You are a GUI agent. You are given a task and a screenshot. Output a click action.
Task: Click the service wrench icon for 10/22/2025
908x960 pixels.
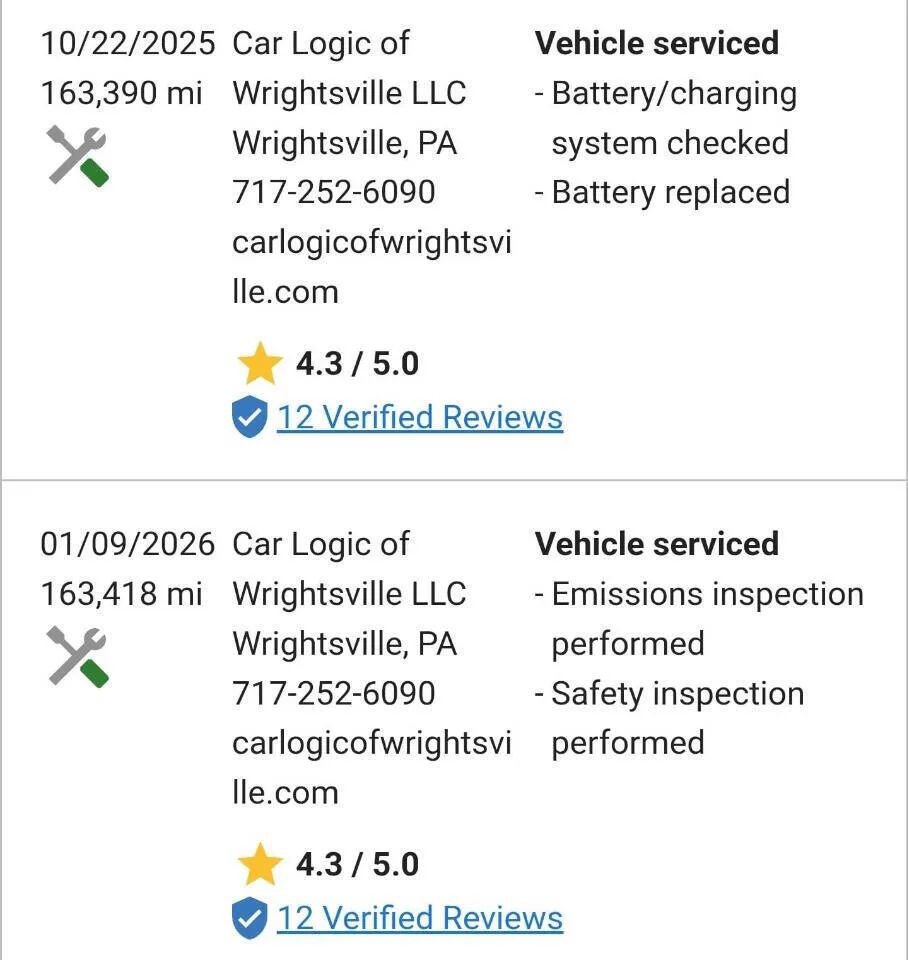[78, 156]
